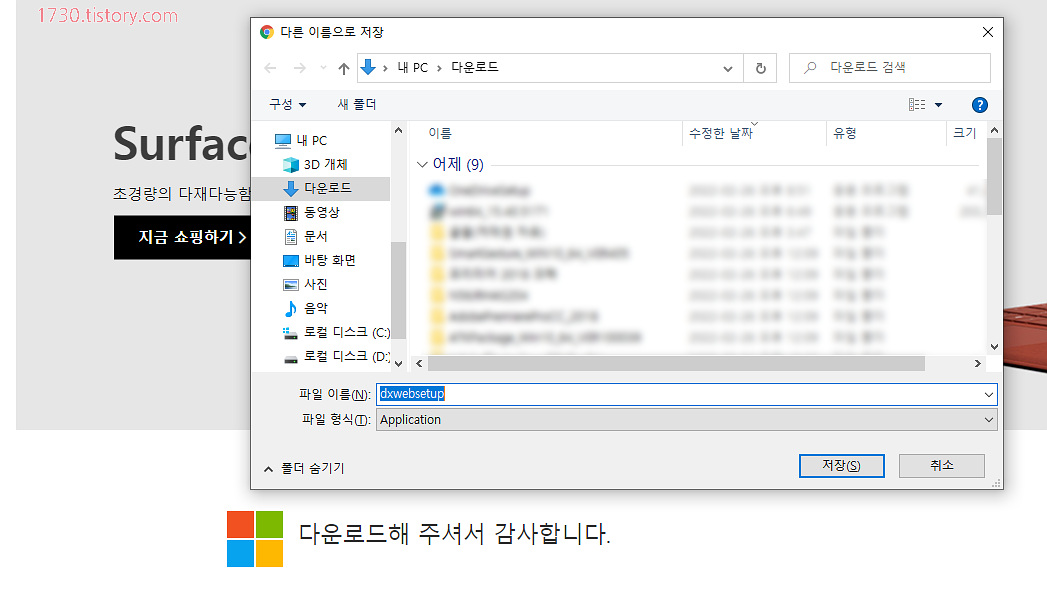Click '지금 쇼핑하기' button on the webpage
Image resolution: width=1047 pixels, height=589 pixels.
[x=182, y=237]
